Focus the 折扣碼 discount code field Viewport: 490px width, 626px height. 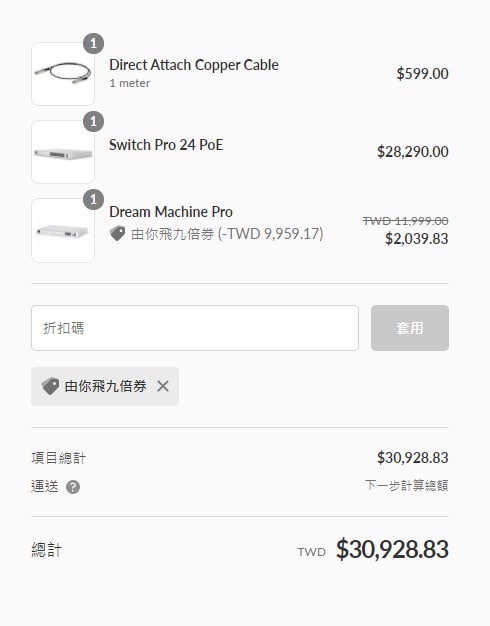195,328
